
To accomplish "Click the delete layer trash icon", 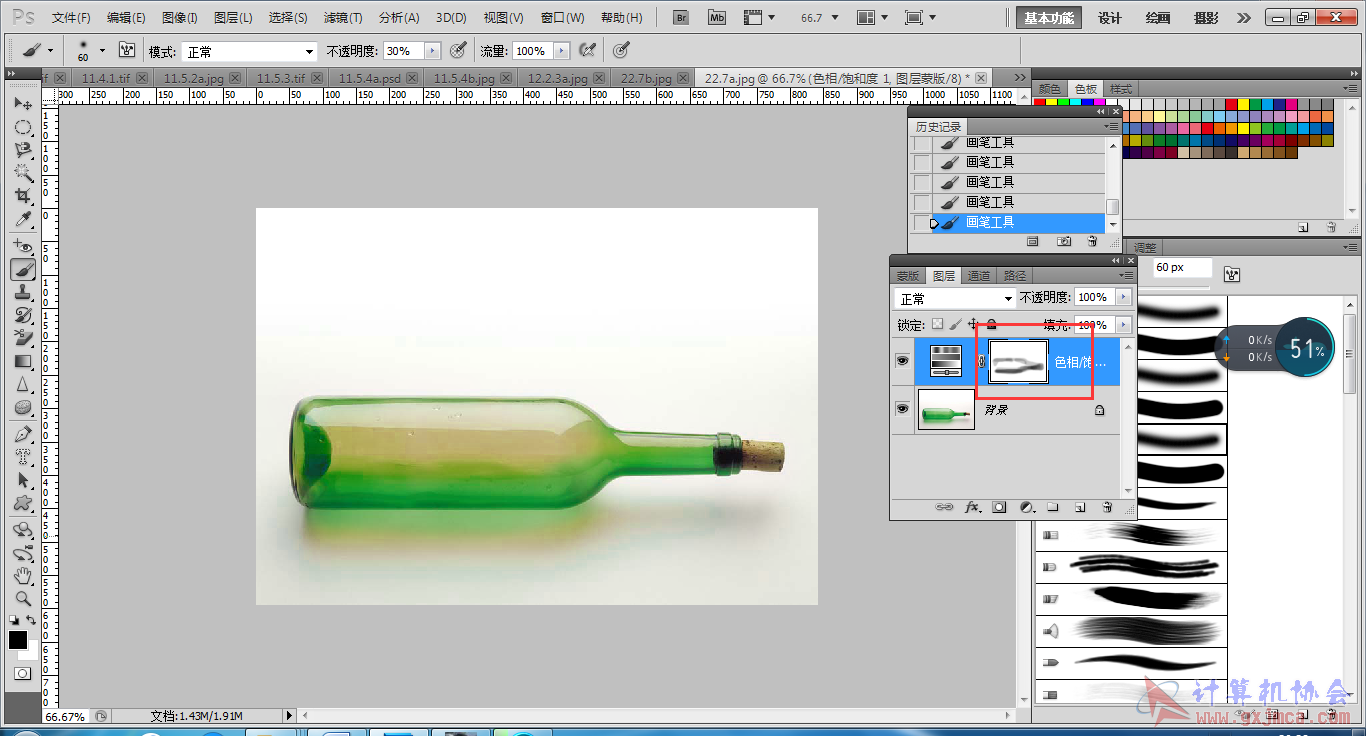I will 1107,507.
